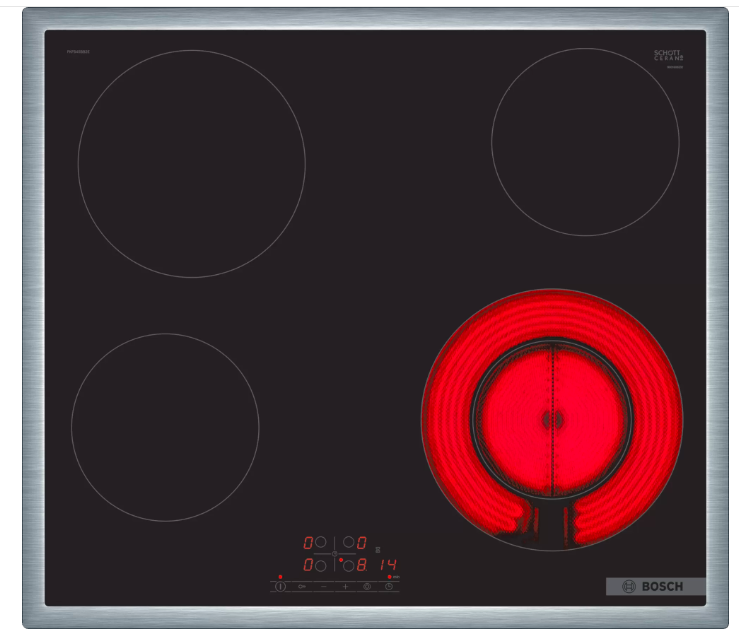Tap the timer clock icon
Image resolution: width=739 pixels, height=636 pixels.
388,586
